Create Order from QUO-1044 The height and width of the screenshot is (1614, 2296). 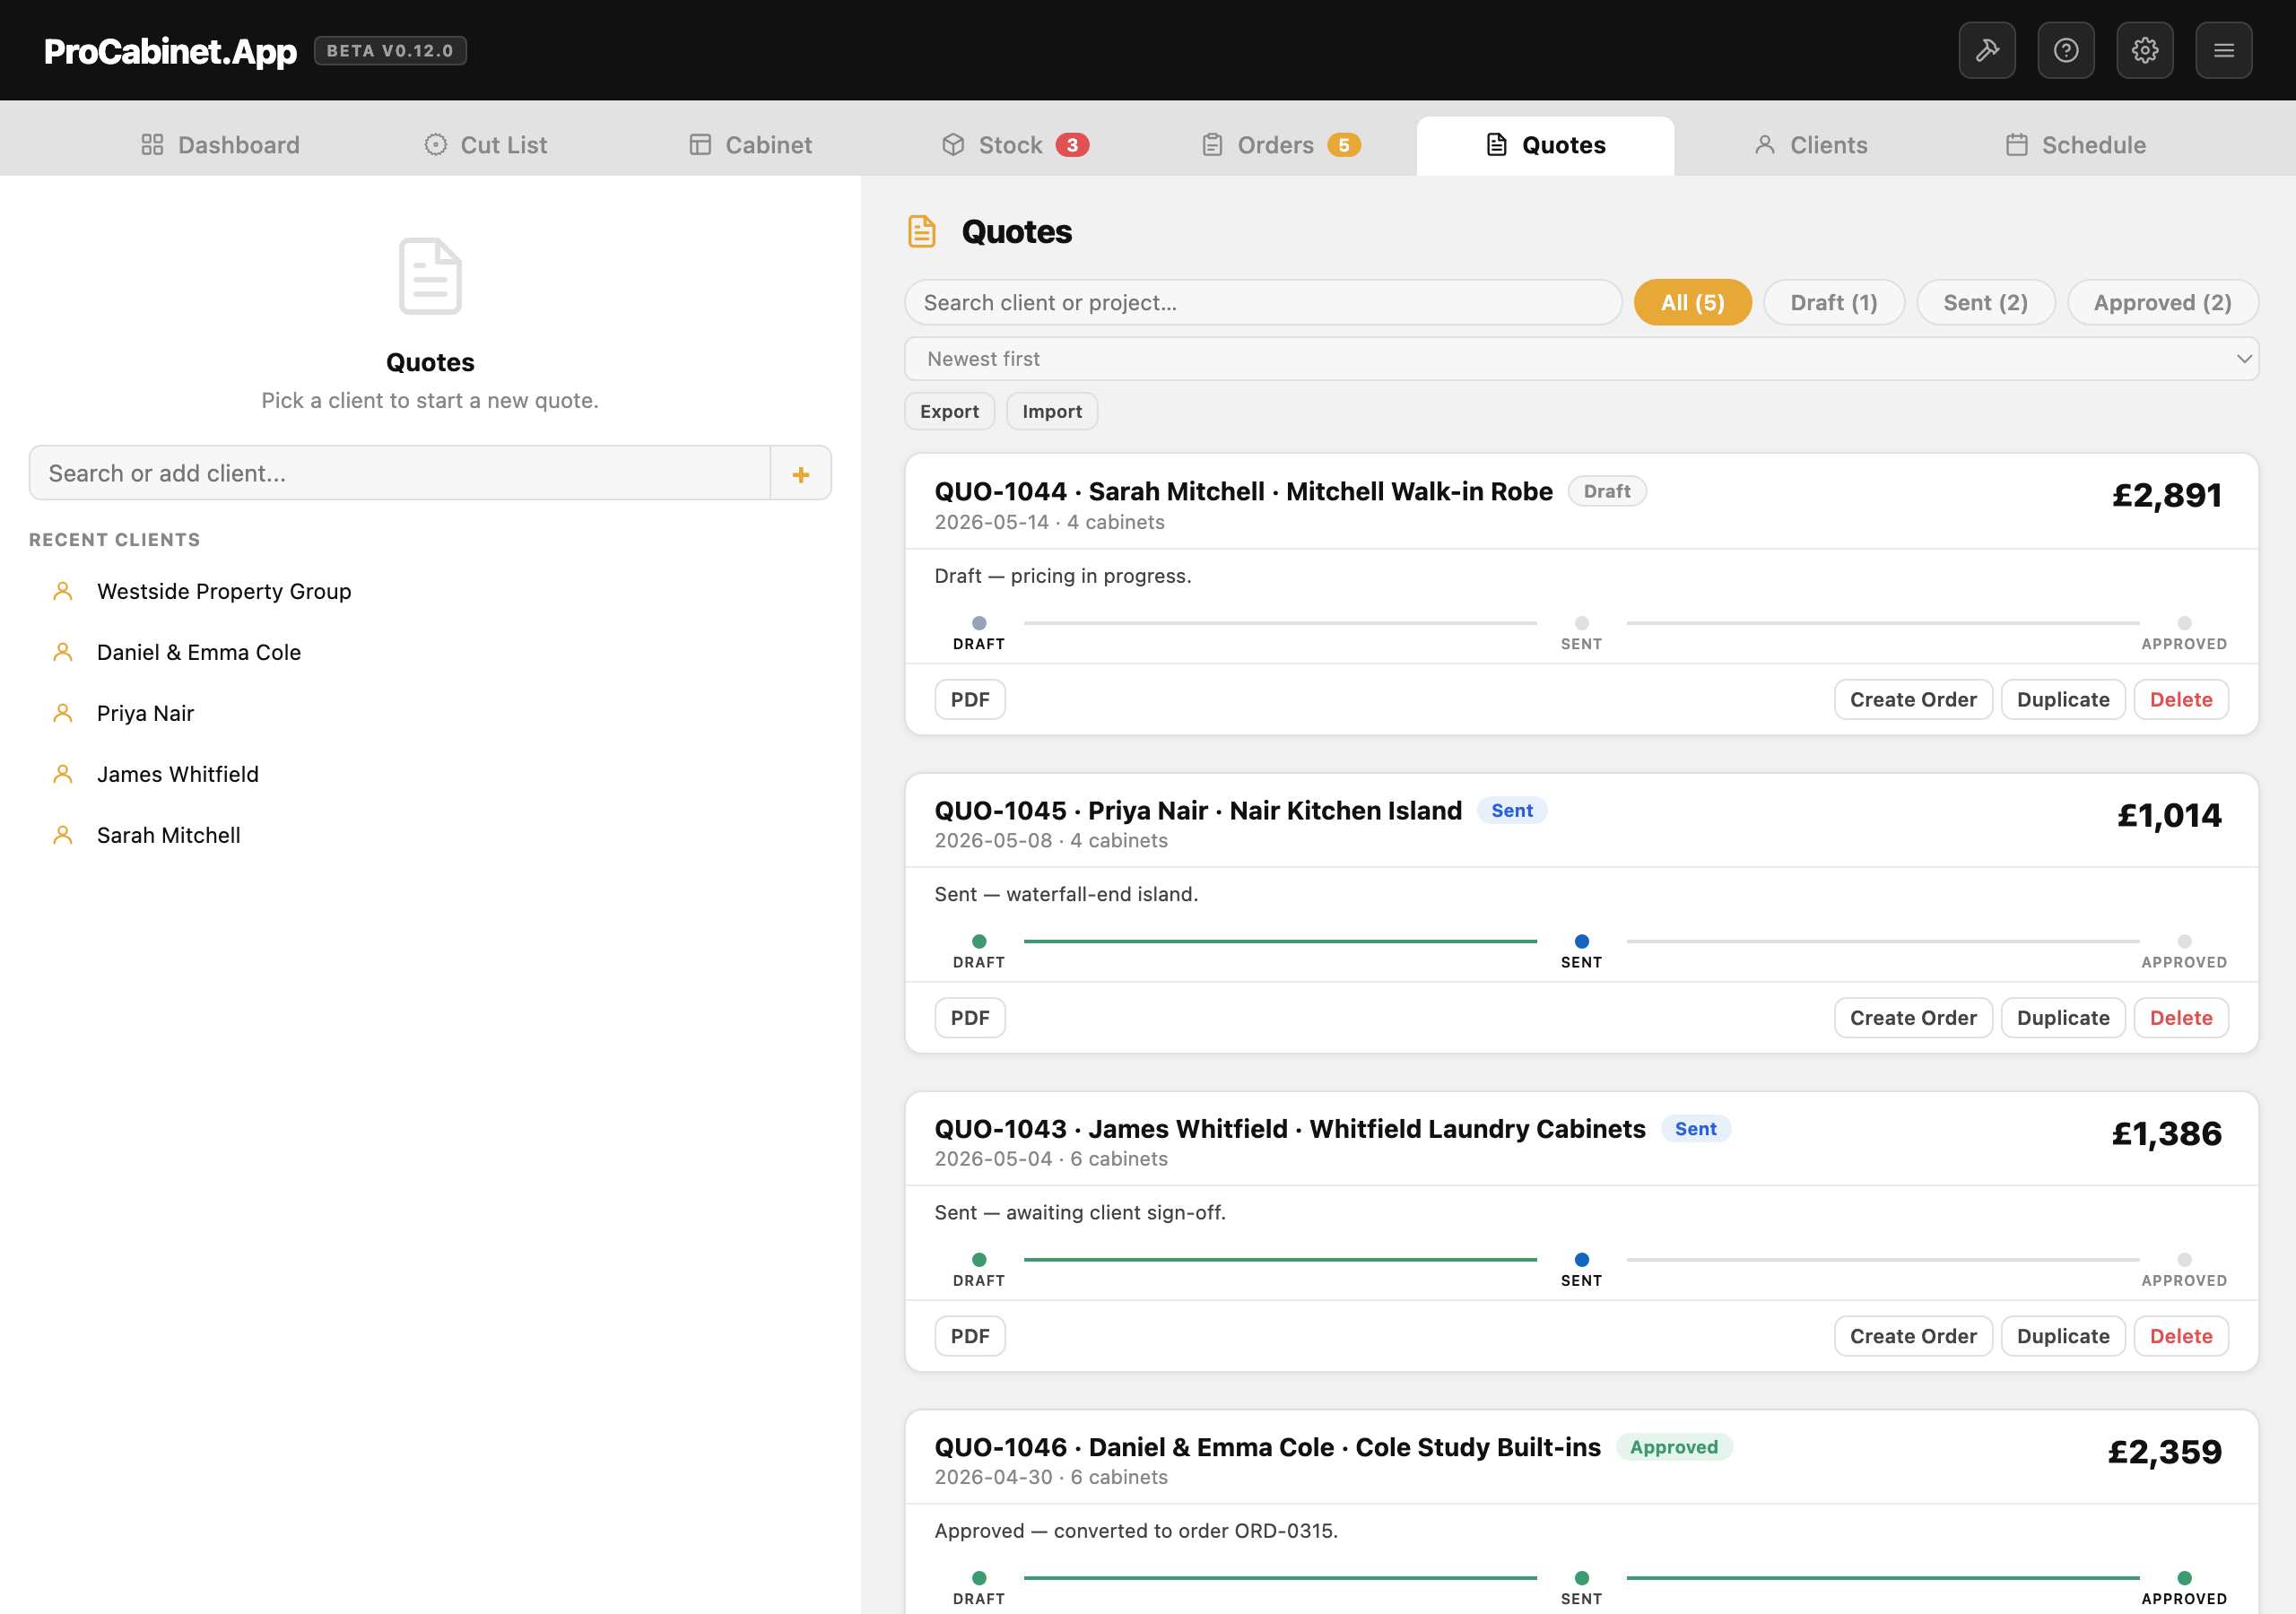tap(1913, 699)
